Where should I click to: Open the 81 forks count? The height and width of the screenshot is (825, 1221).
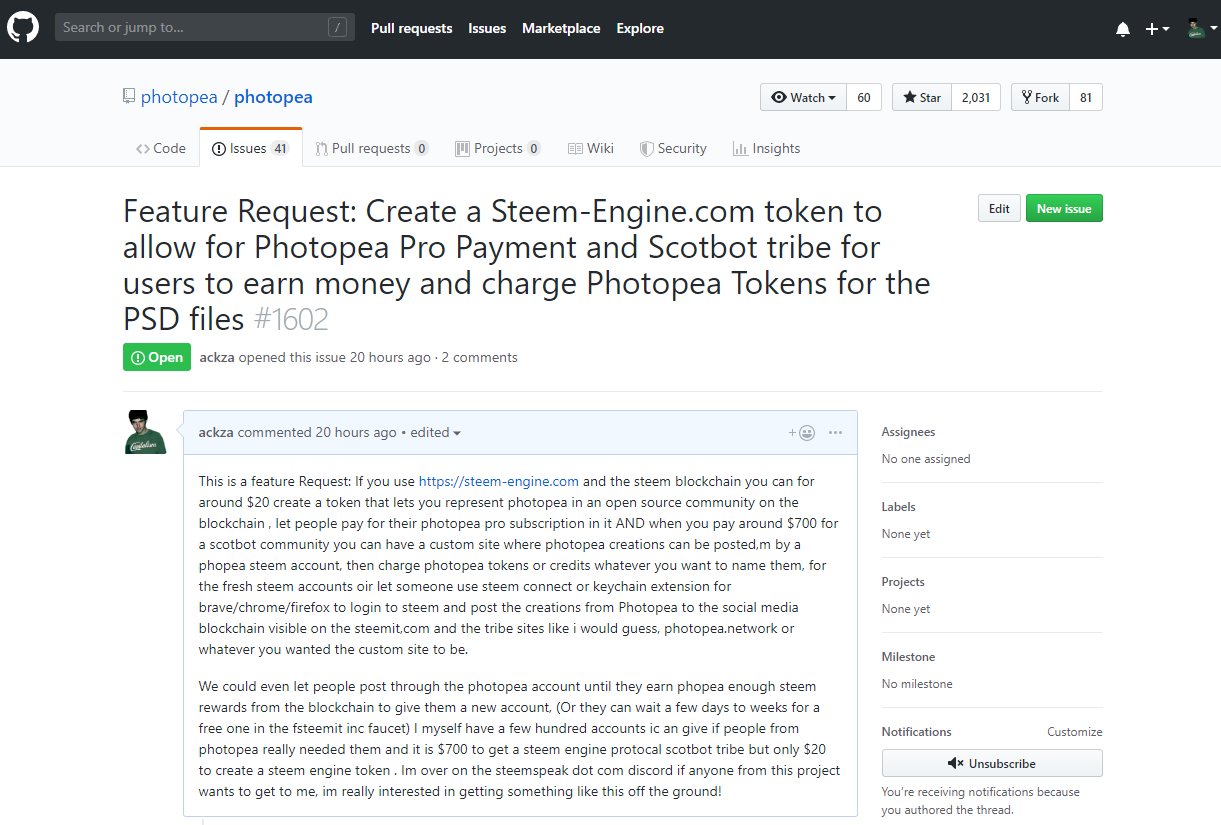(1086, 97)
